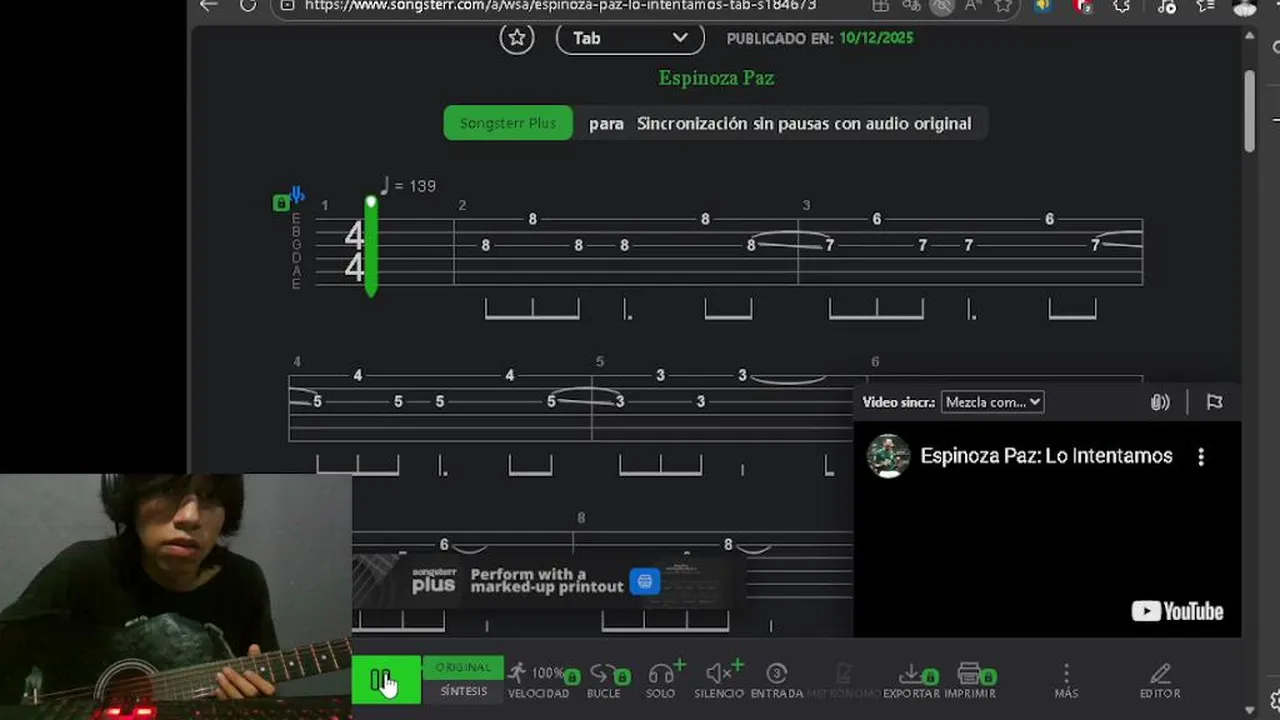Open the Espinoza Paz artist link
1280x720 pixels.
(716, 78)
